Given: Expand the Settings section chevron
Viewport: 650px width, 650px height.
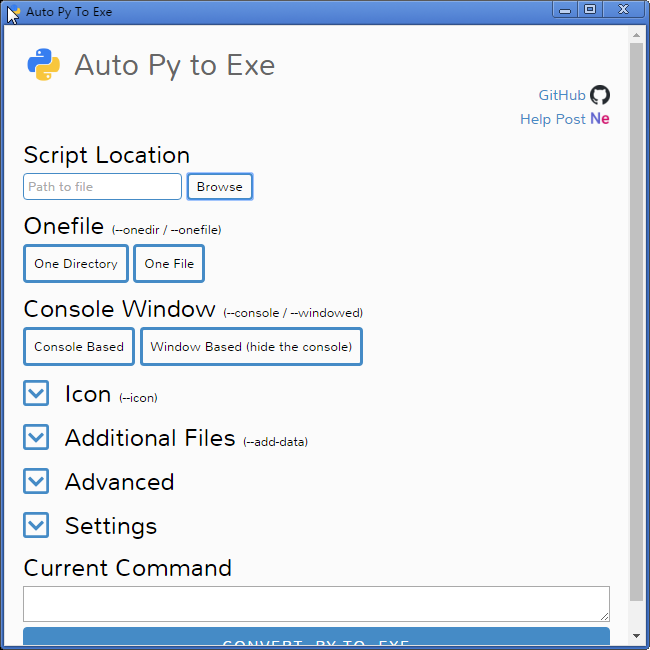Looking at the screenshot, I should click(36, 525).
